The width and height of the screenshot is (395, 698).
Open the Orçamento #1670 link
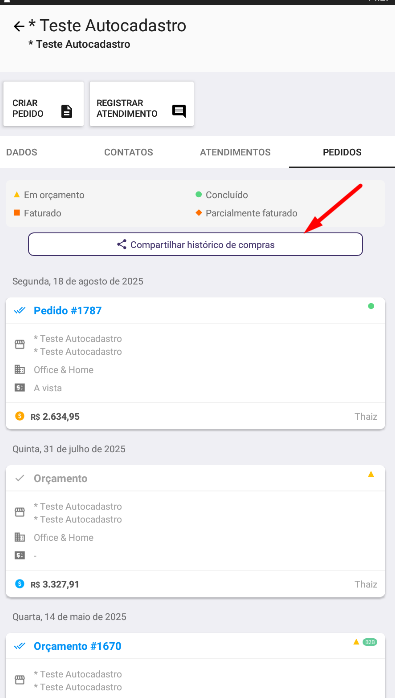point(77,646)
